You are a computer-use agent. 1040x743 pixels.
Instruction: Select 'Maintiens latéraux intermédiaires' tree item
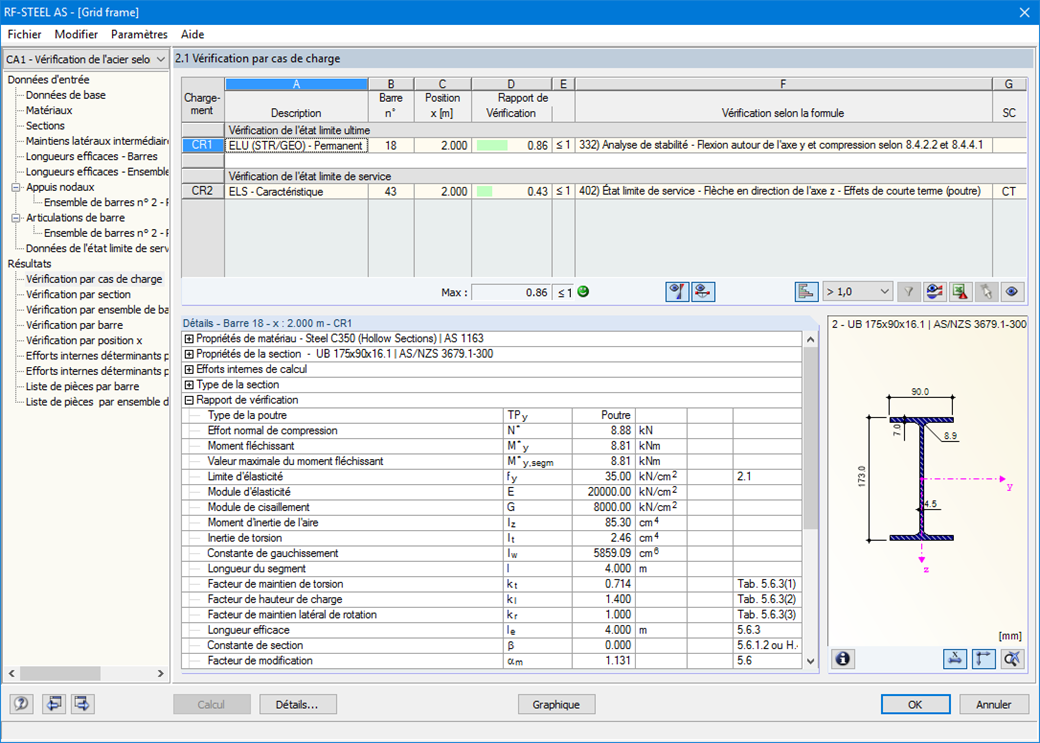tap(97, 141)
